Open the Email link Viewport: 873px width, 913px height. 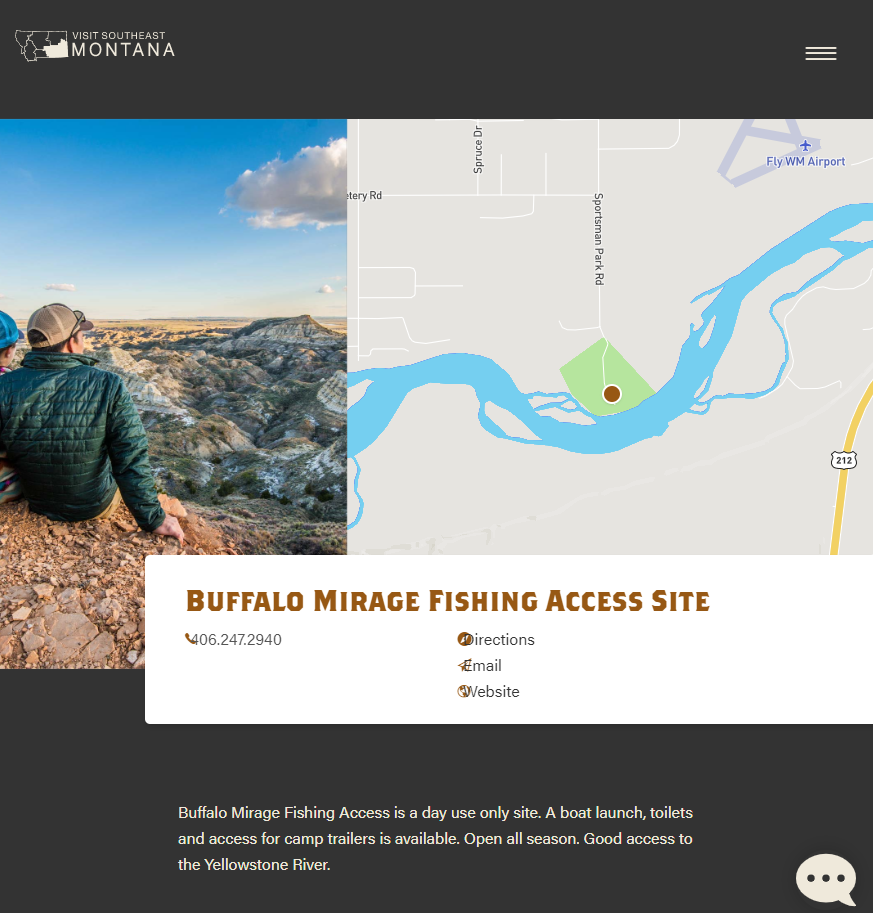point(480,666)
